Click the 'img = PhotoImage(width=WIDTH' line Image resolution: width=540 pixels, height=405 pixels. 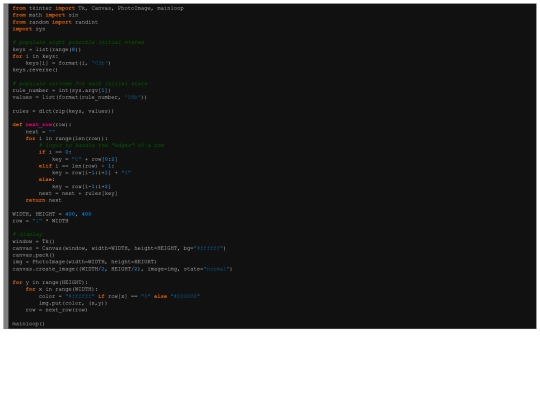tap(84, 262)
